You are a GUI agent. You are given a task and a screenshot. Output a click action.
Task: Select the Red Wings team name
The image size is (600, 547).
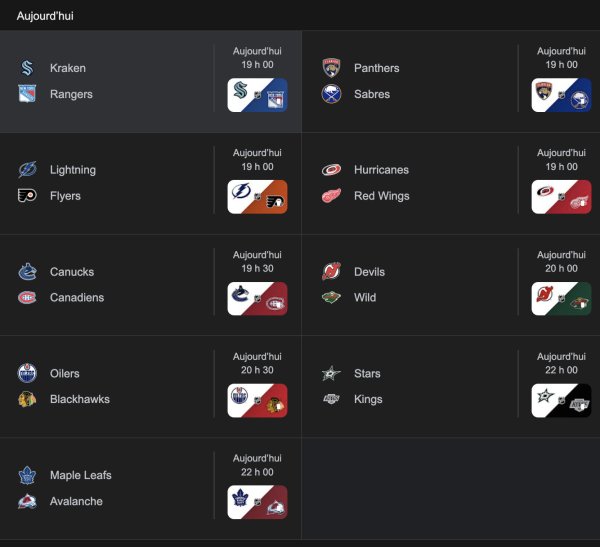point(381,196)
